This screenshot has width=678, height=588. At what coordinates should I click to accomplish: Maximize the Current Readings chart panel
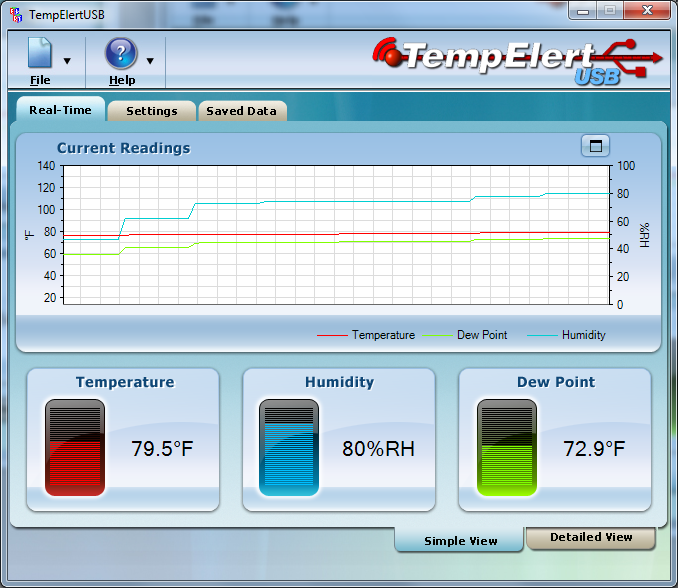coord(595,146)
